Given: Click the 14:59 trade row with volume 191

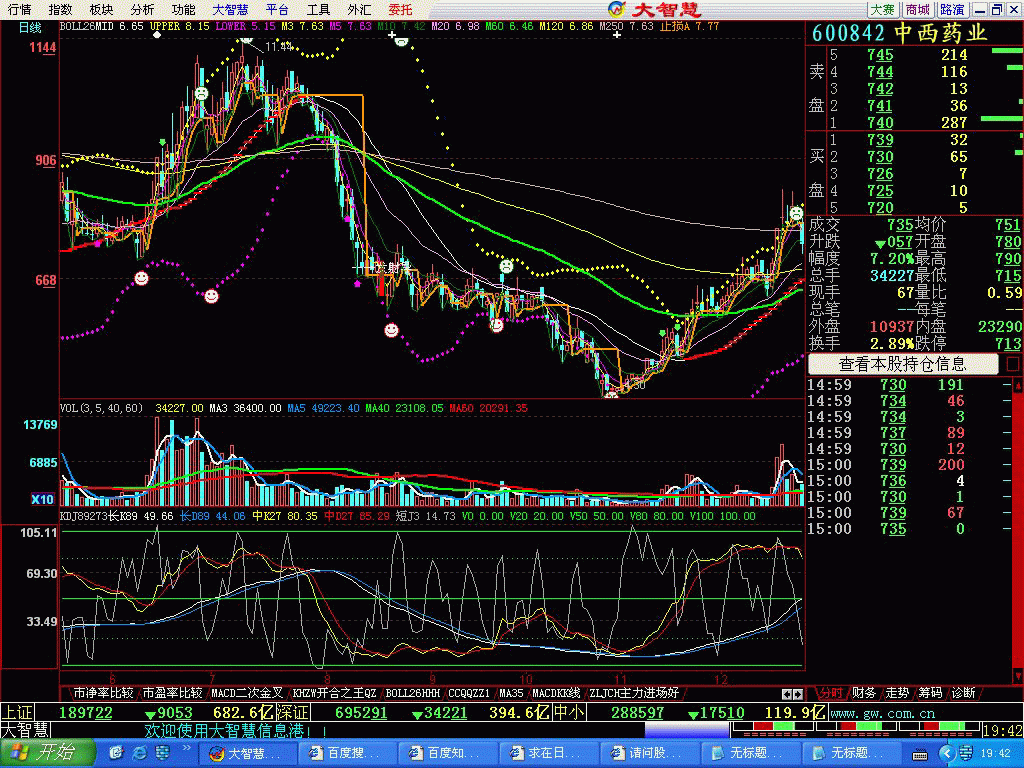Looking at the screenshot, I should tap(909, 385).
